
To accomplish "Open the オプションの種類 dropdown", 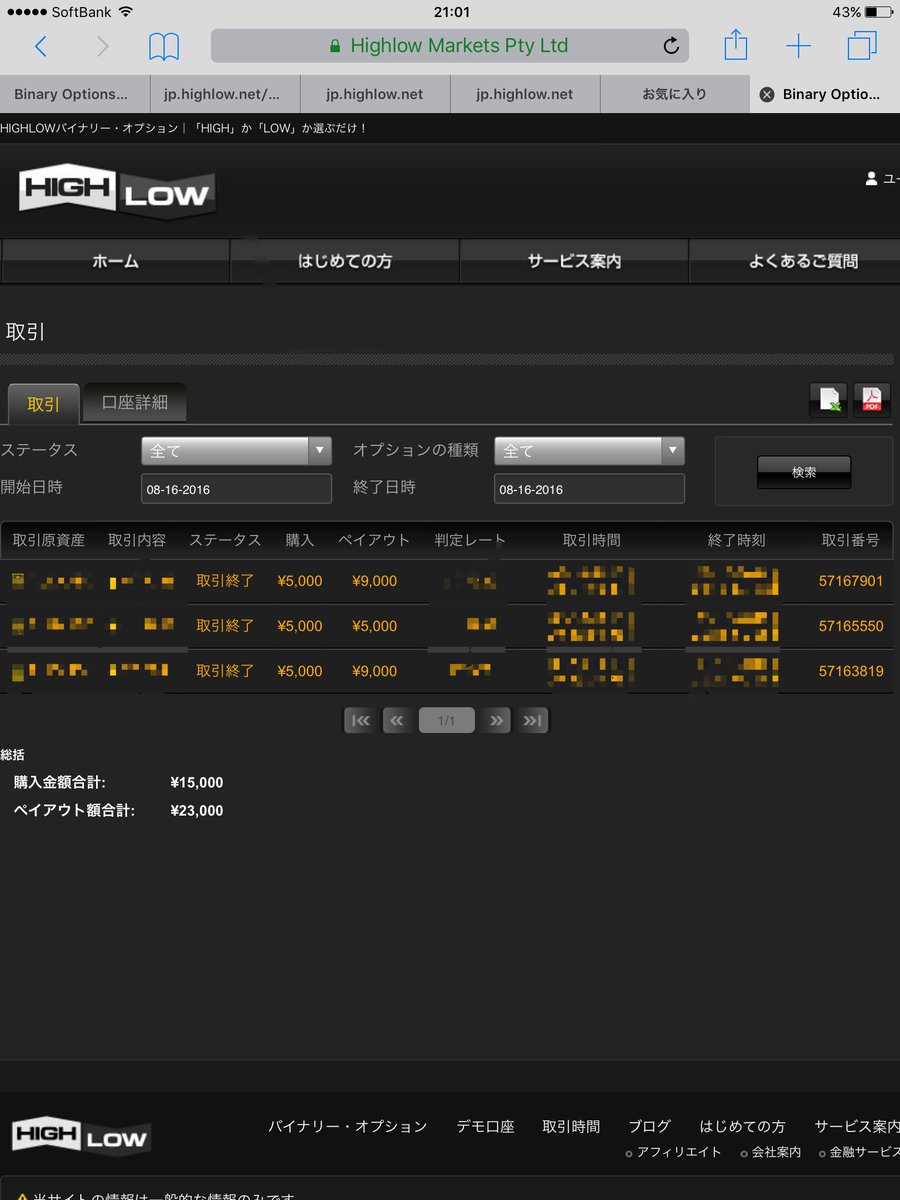I will coord(589,451).
